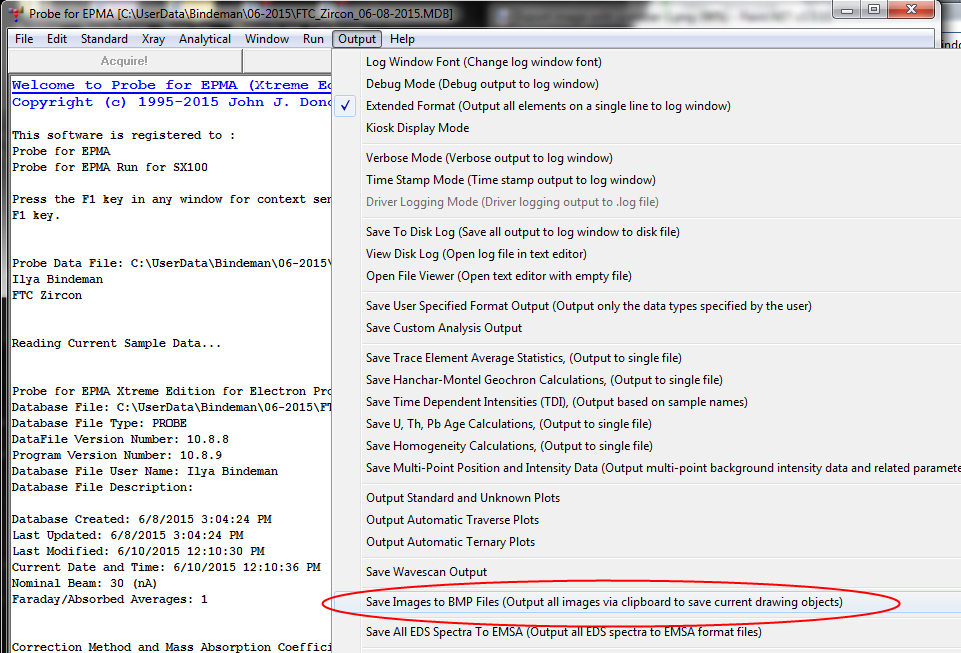Click the Help menu item
Viewport: 961px width, 653px height.
pos(402,39)
